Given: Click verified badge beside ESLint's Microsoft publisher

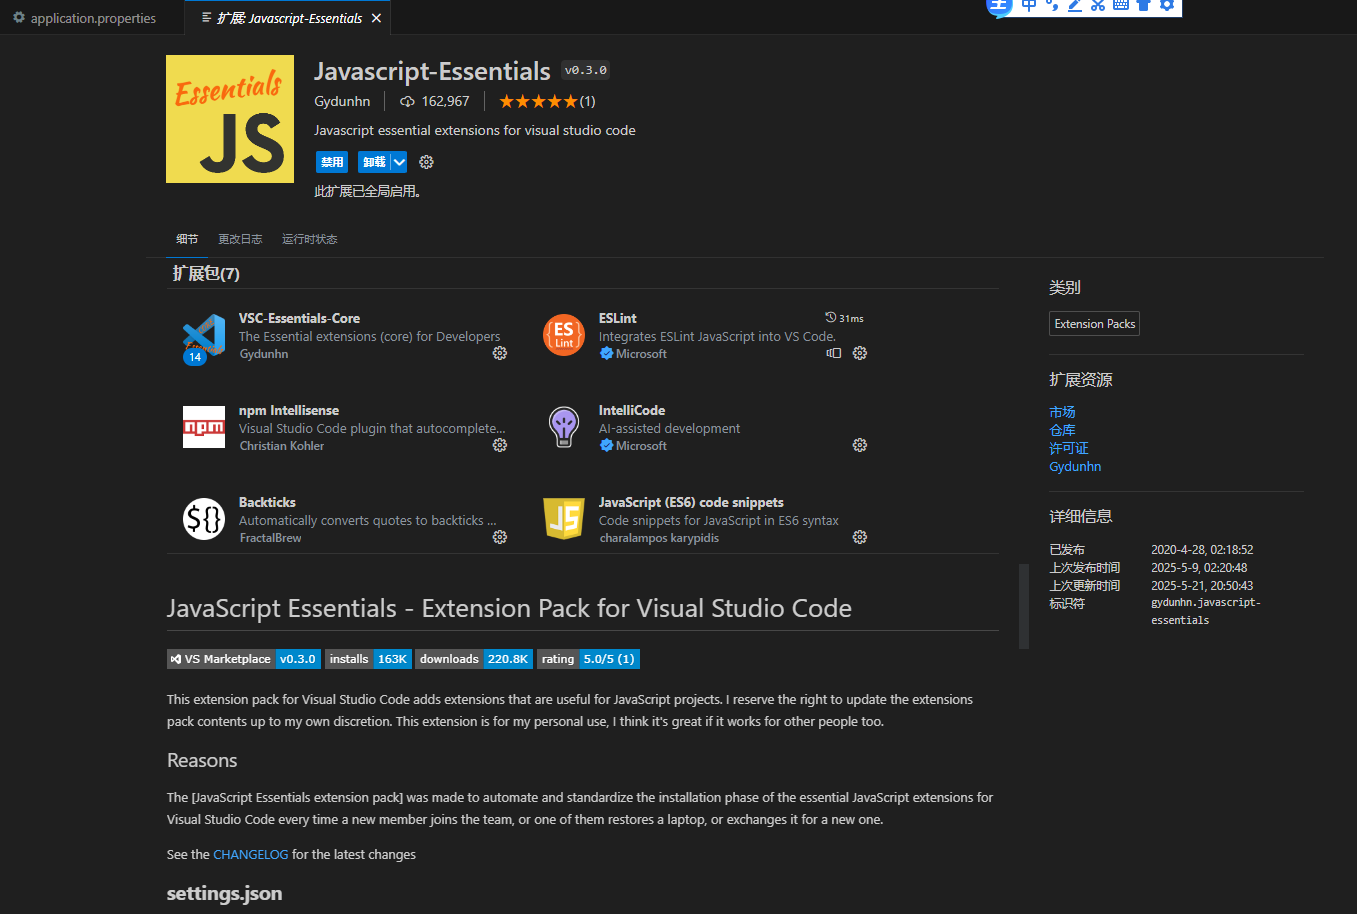Looking at the screenshot, I should [x=606, y=353].
